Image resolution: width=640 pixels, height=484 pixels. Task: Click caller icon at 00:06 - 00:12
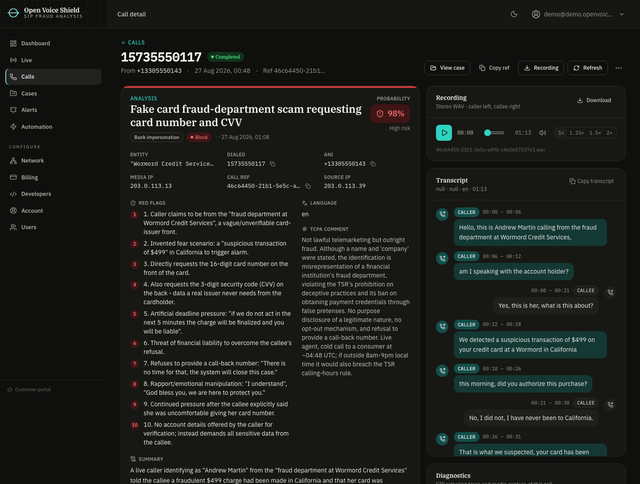(x=442, y=258)
